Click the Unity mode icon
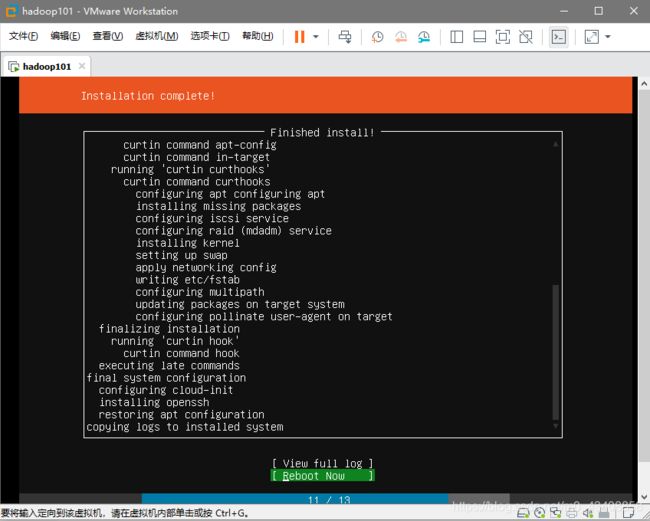650x521 pixels. pyautogui.click(x=526, y=37)
